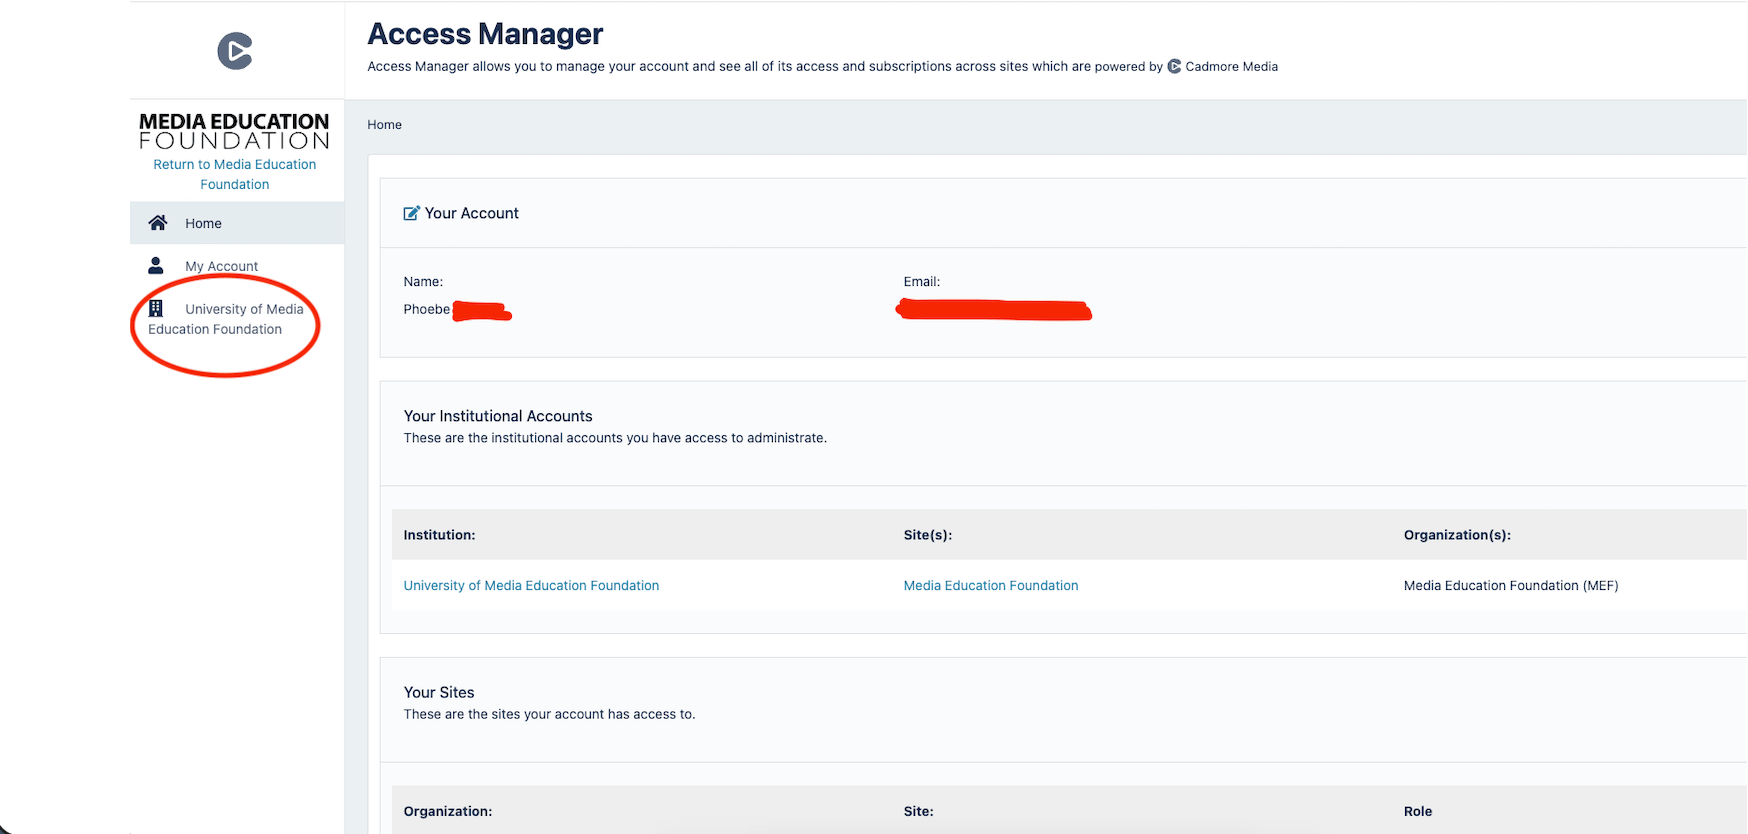Click the Your Account heading
Screen dimensions: 1748x834
coord(472,213)
